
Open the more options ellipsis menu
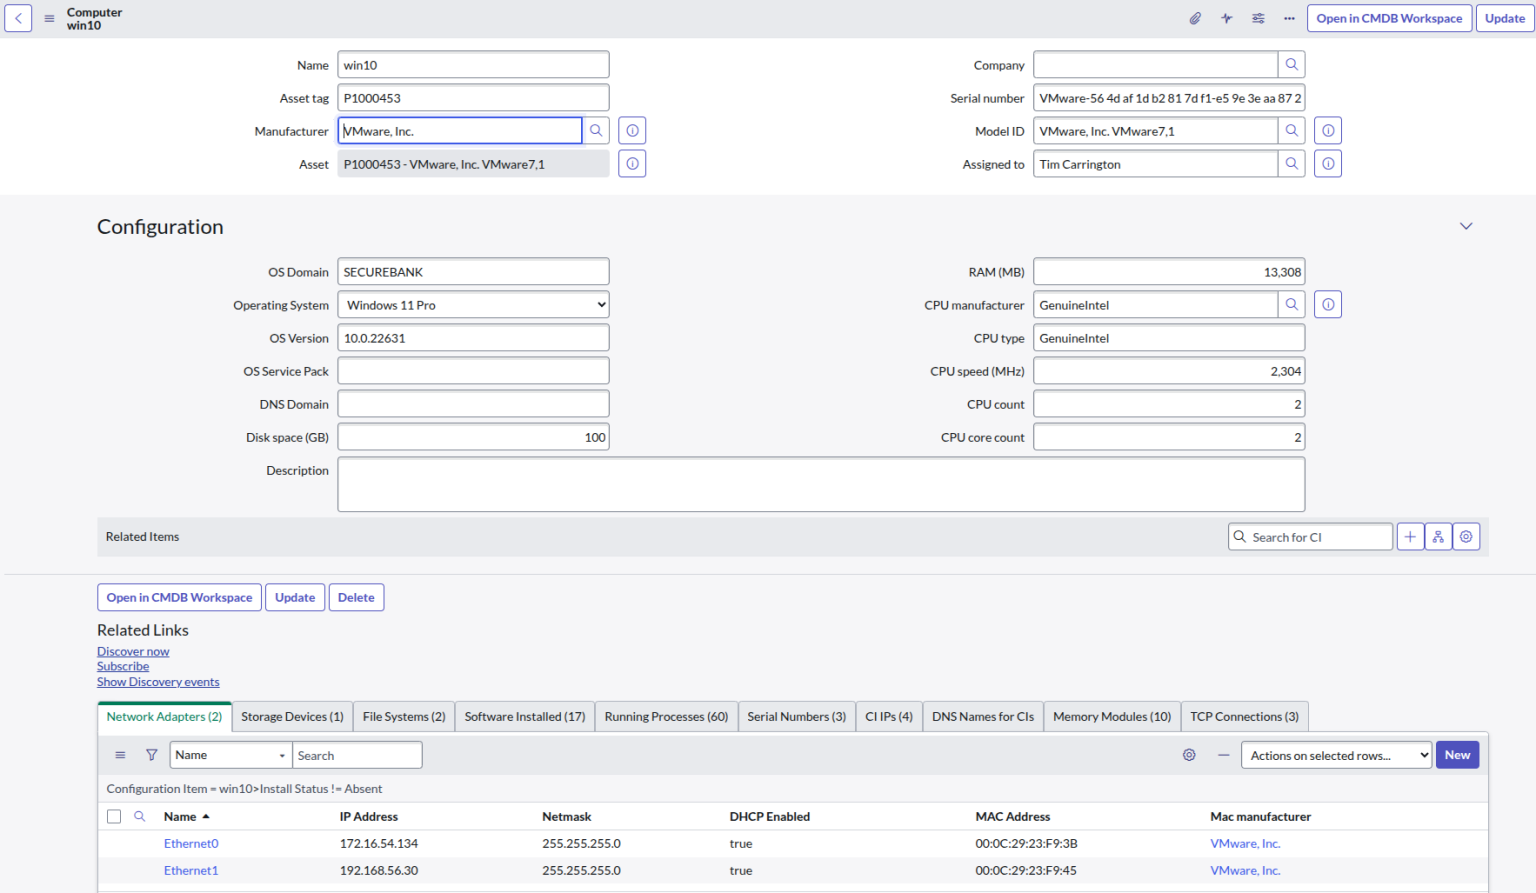(1288, 18)
